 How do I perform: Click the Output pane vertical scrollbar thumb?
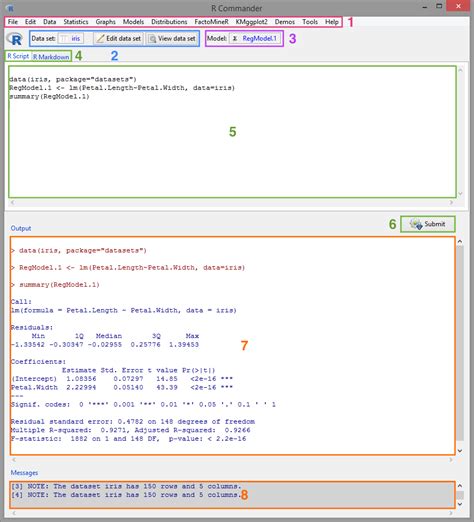[x=460, y=343]
